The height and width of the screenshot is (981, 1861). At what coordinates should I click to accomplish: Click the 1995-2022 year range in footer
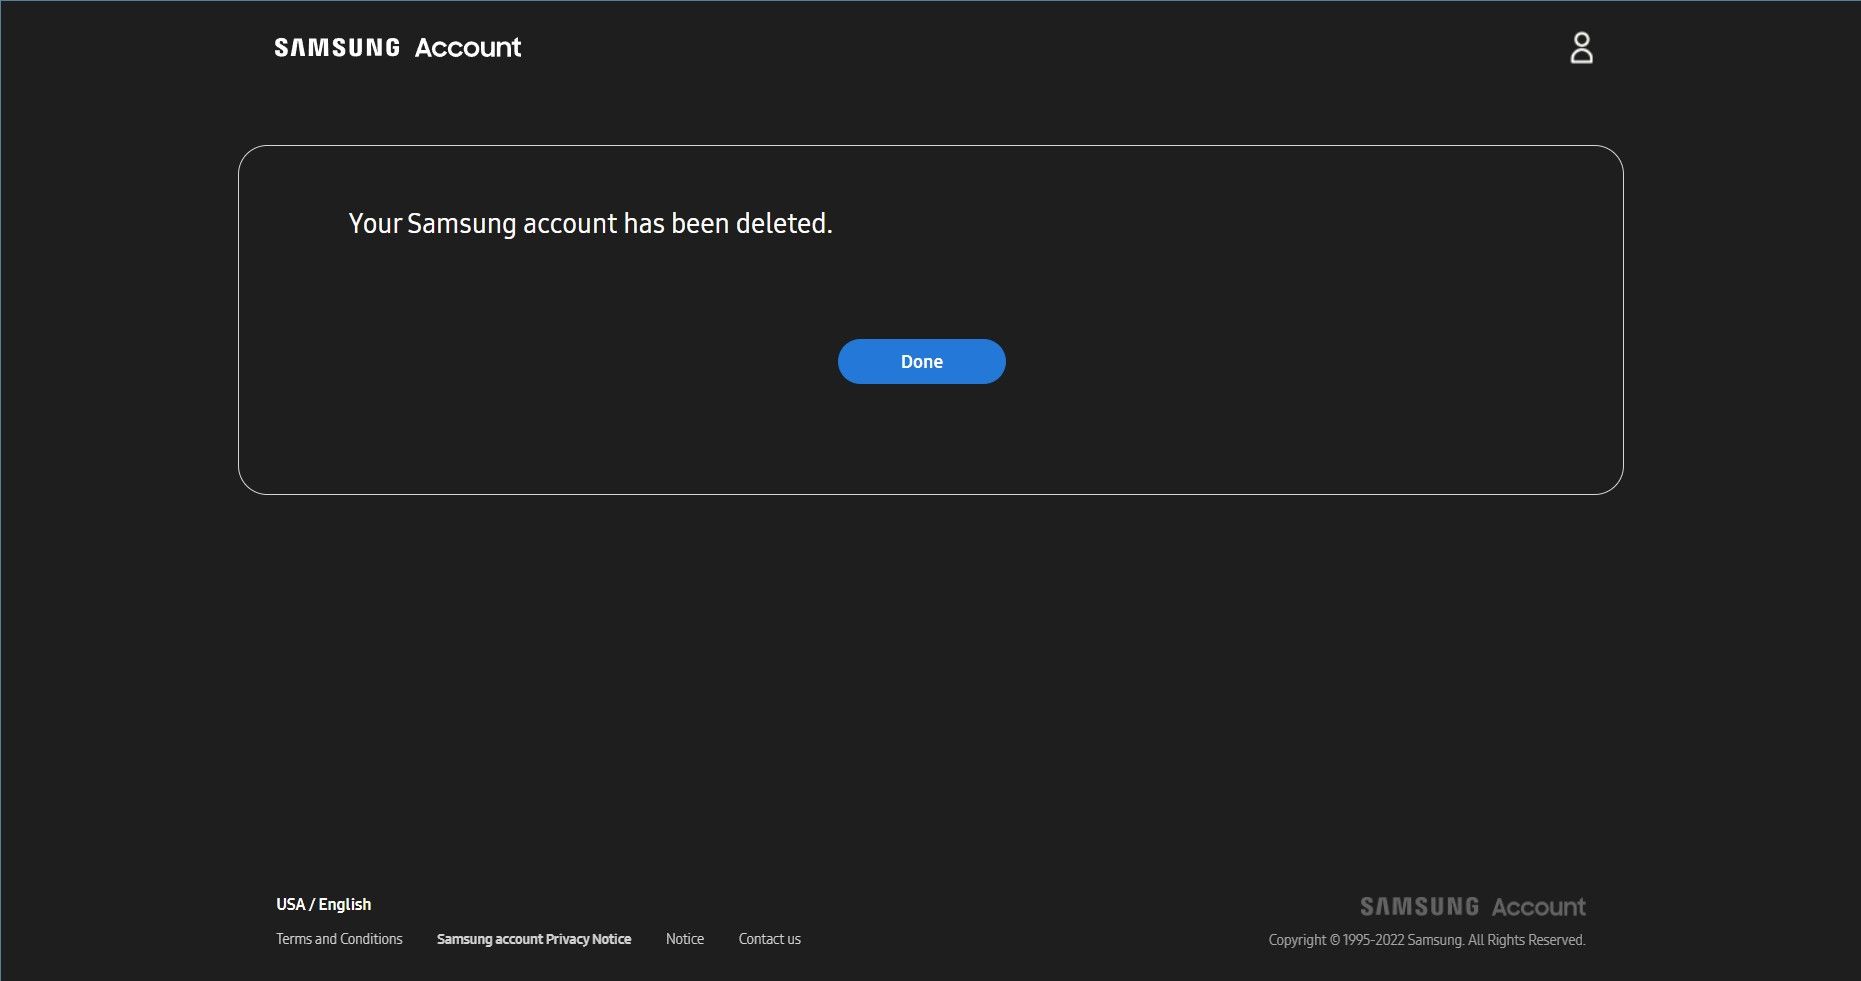pyautogui.click(x=1373, y=940)
